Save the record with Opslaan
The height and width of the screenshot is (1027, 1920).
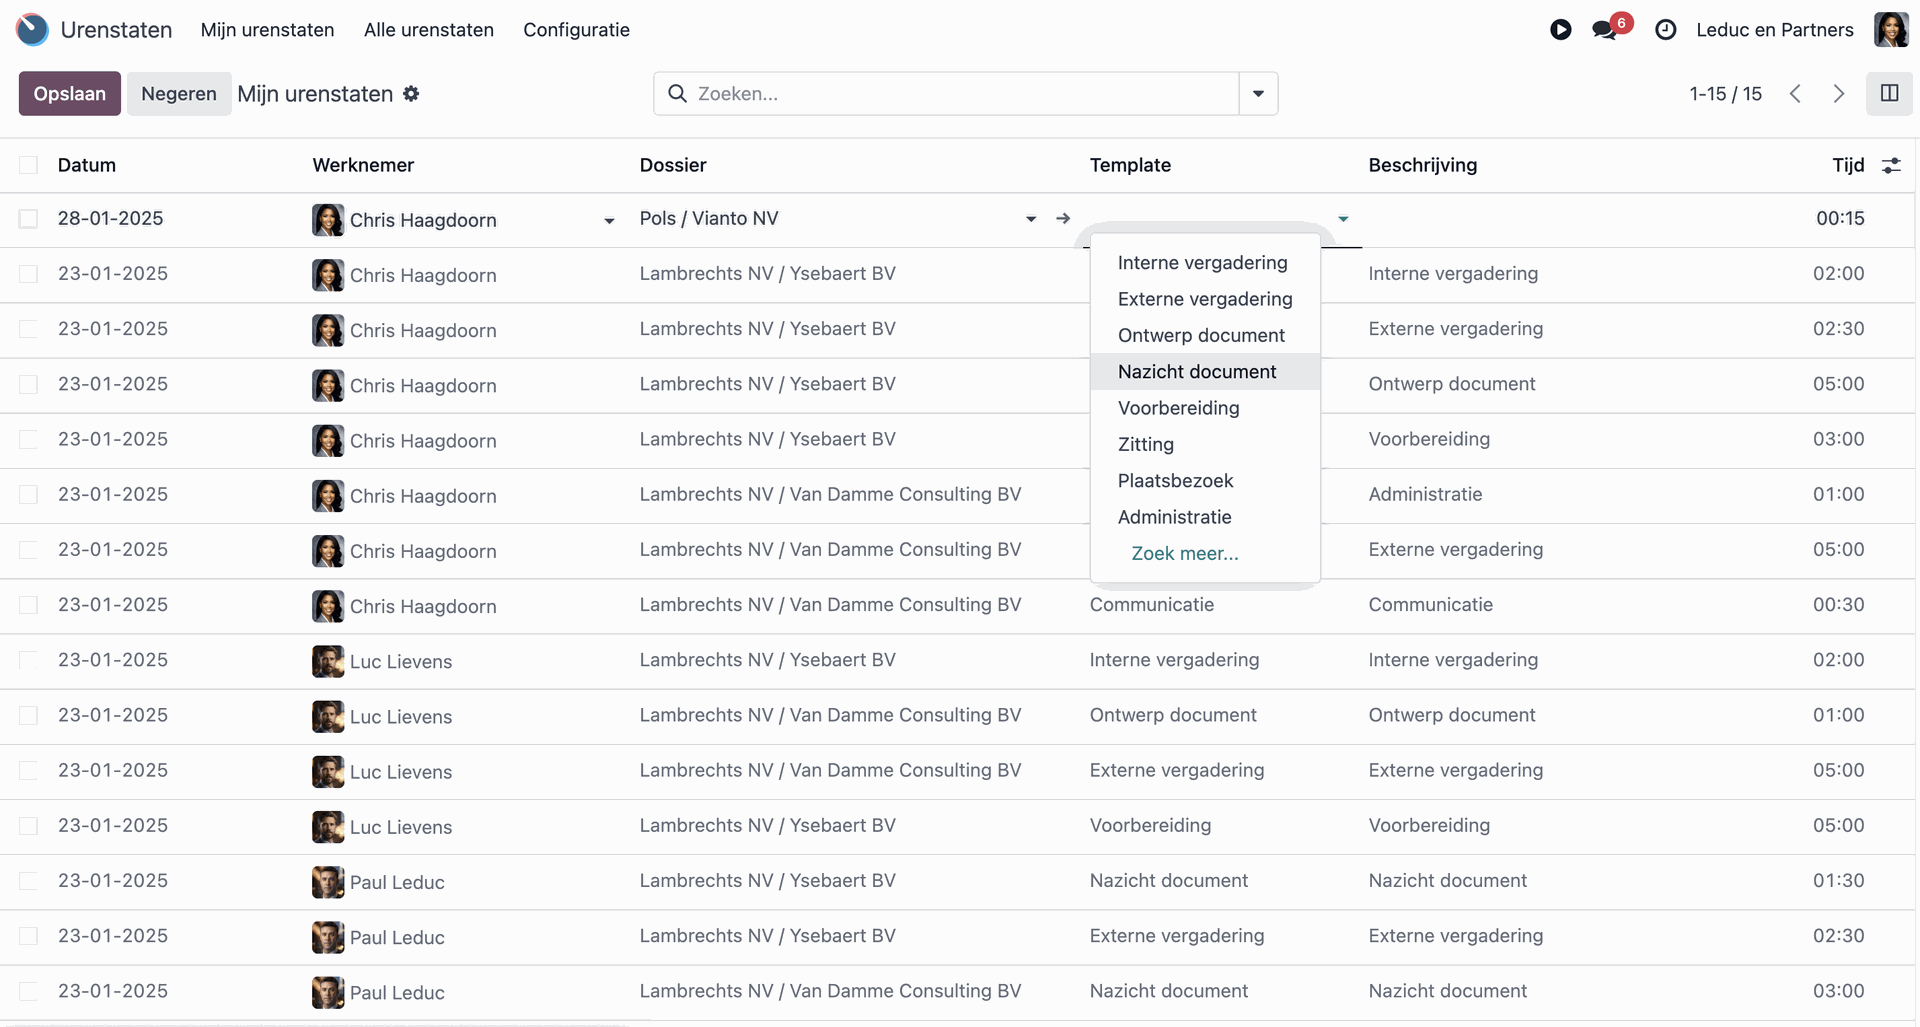pyautogui.click(x=70, y=94)
